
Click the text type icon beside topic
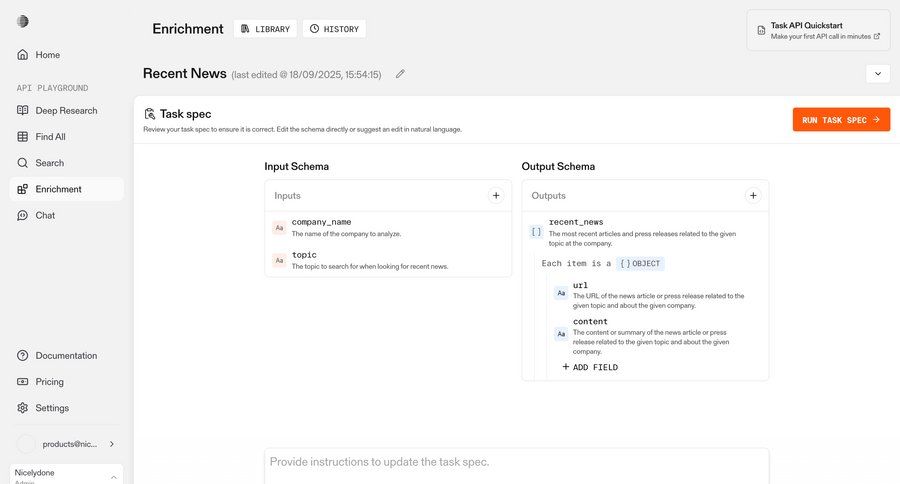point(280,261)
